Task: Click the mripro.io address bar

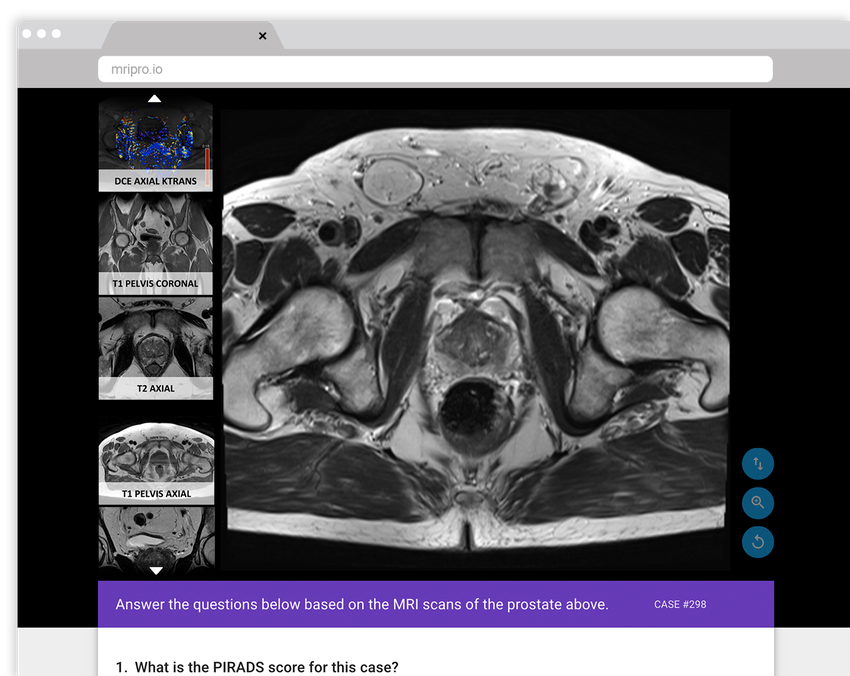Action: (435, 68)
